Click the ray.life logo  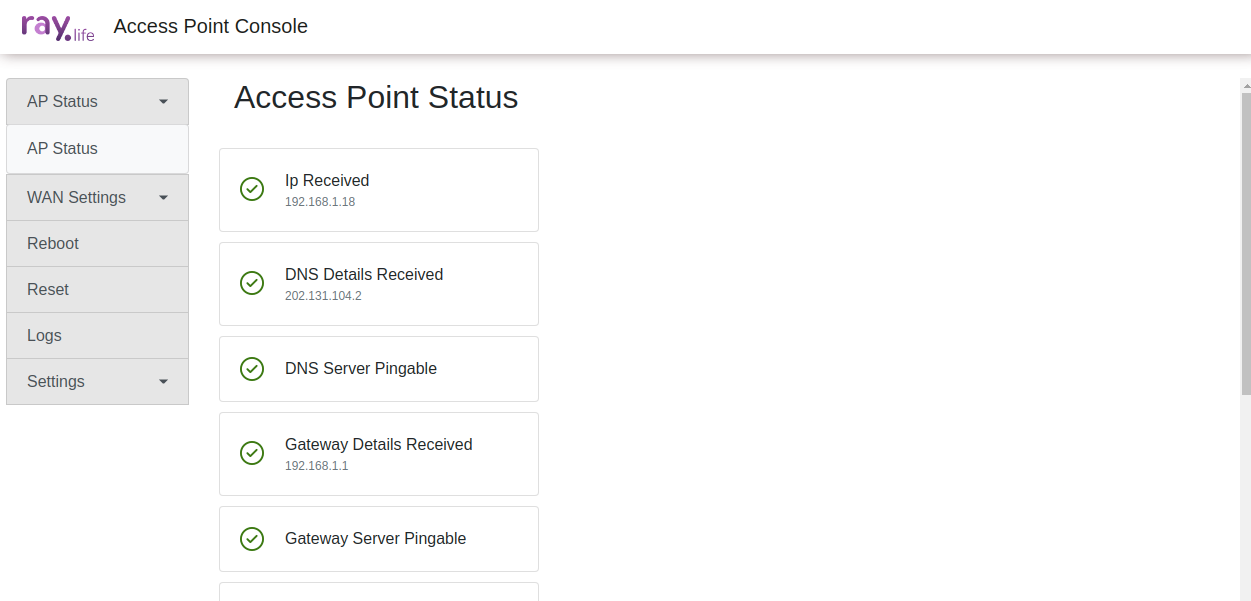58,27
